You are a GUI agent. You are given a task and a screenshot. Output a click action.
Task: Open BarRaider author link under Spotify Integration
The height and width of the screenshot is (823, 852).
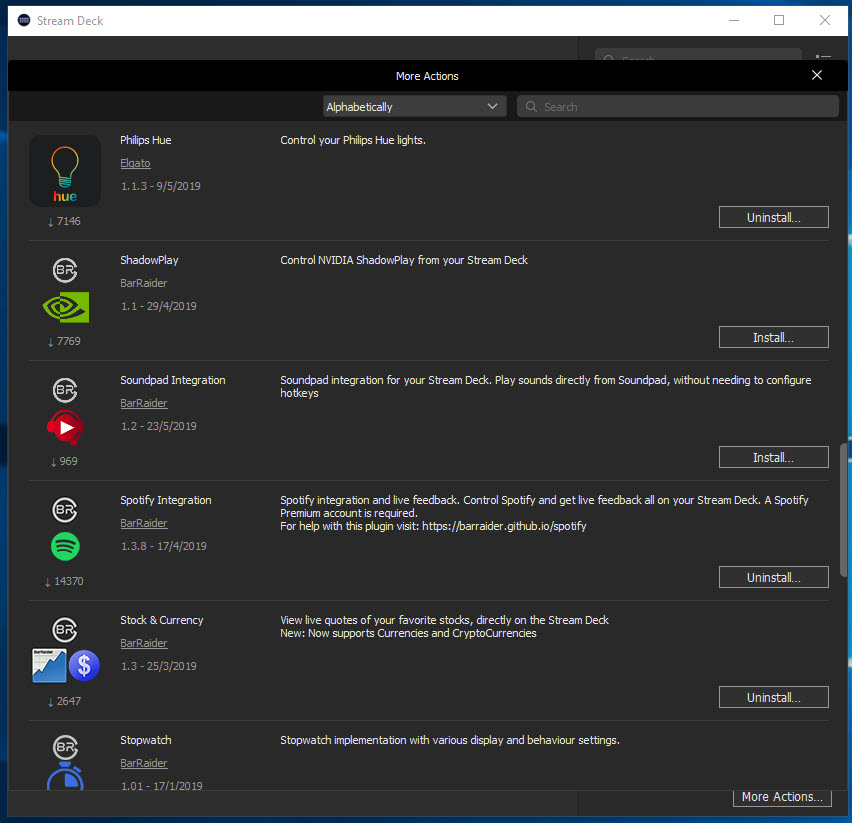143,523
